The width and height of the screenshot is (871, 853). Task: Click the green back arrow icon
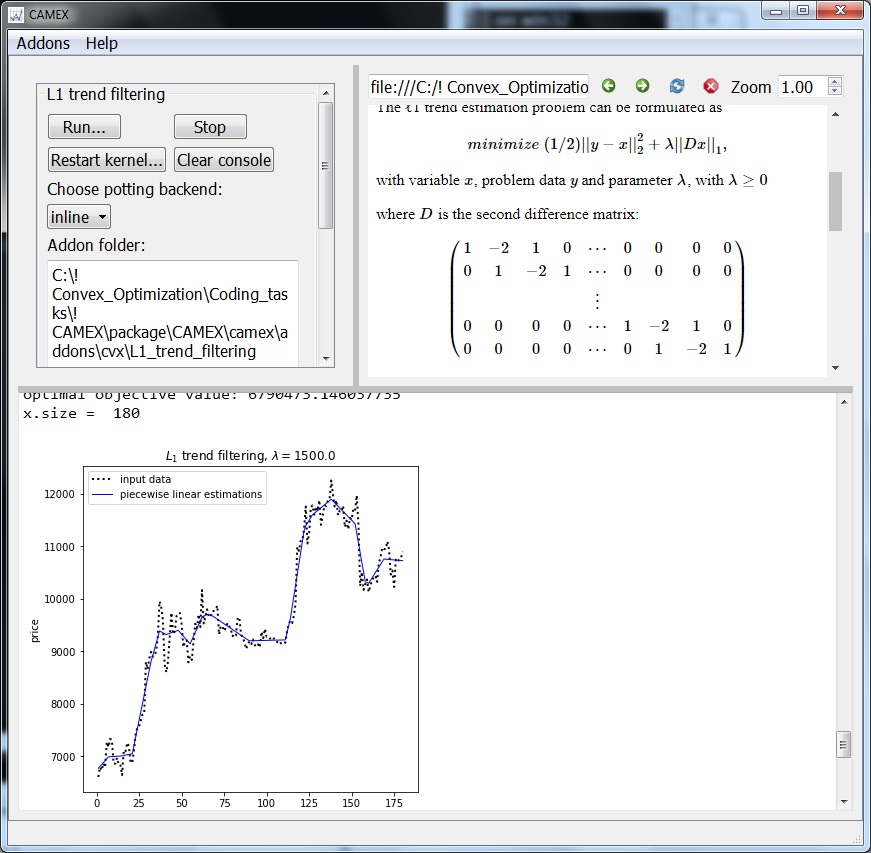(x=608, y=86)
